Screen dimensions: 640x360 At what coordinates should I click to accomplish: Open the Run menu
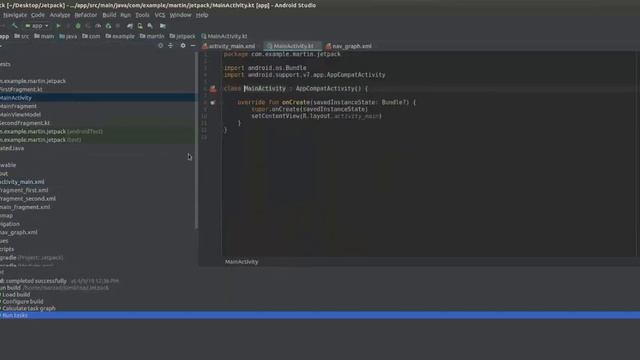click(x=125, y=15)
